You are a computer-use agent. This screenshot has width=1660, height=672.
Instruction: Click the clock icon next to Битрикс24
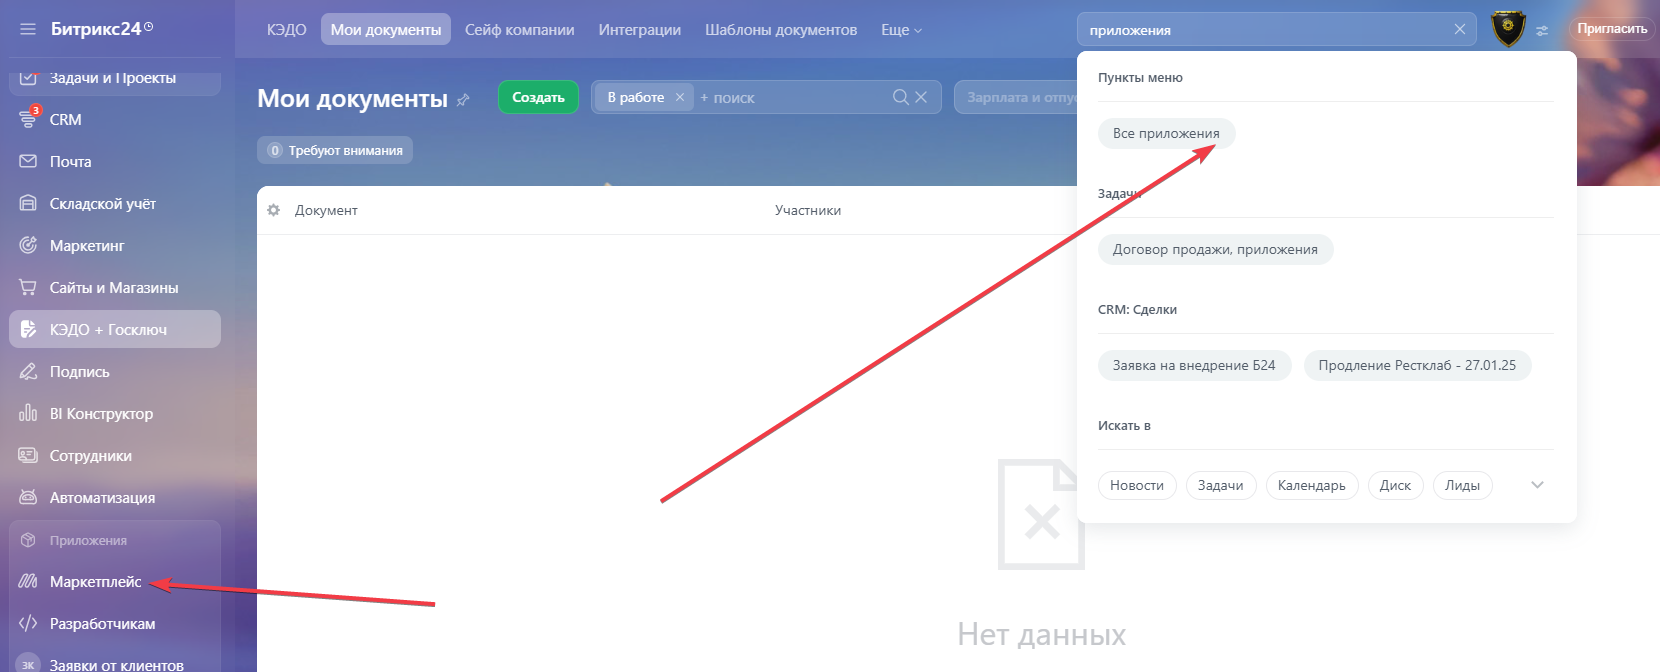(149, 27)
